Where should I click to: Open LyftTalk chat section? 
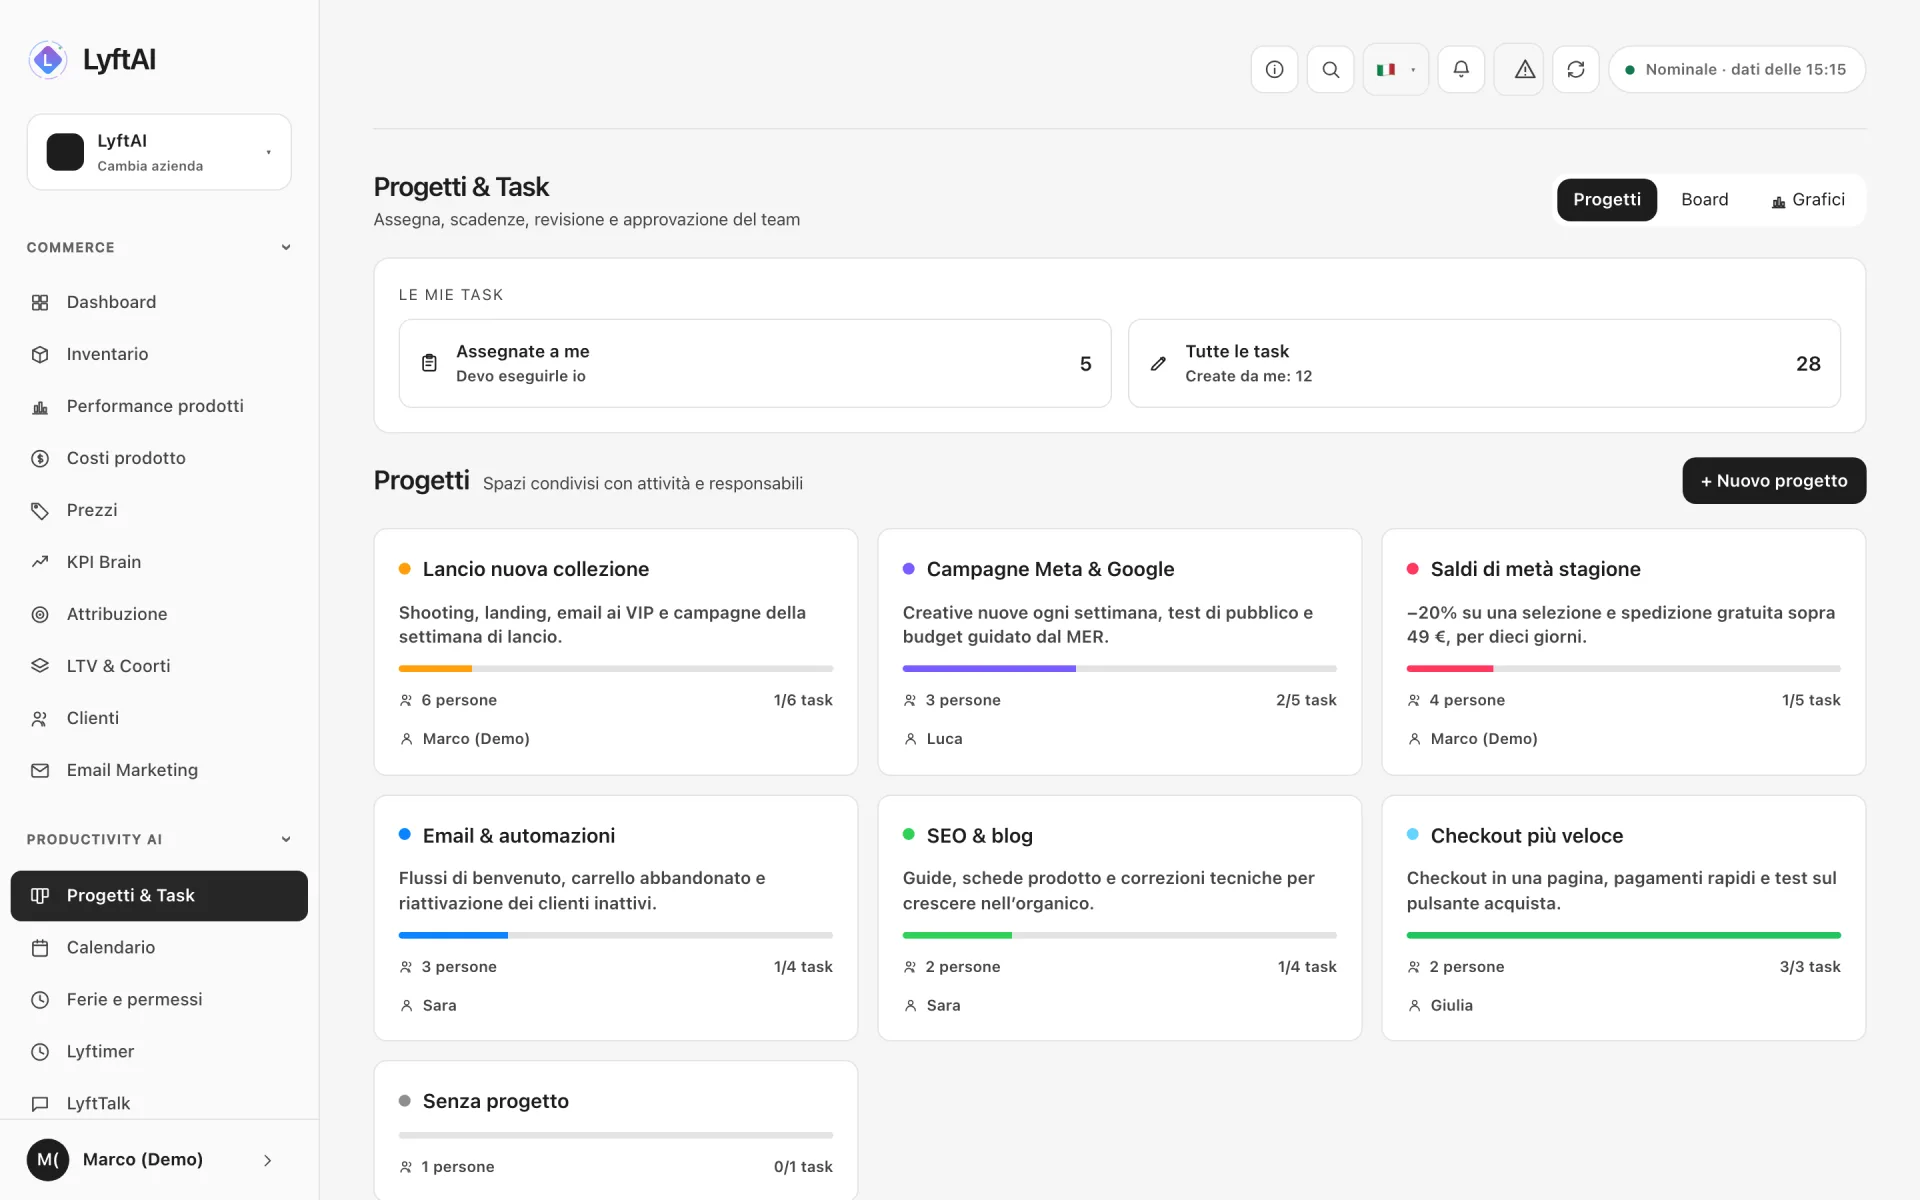pyautogui.click(x=159, y=1103)
